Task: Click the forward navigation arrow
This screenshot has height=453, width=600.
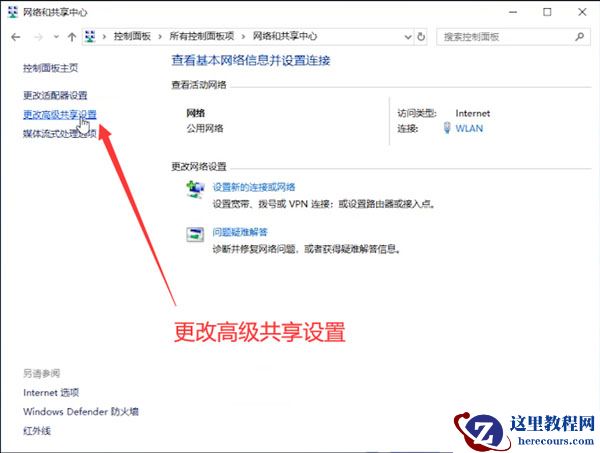Action: (x=38, y=37)
